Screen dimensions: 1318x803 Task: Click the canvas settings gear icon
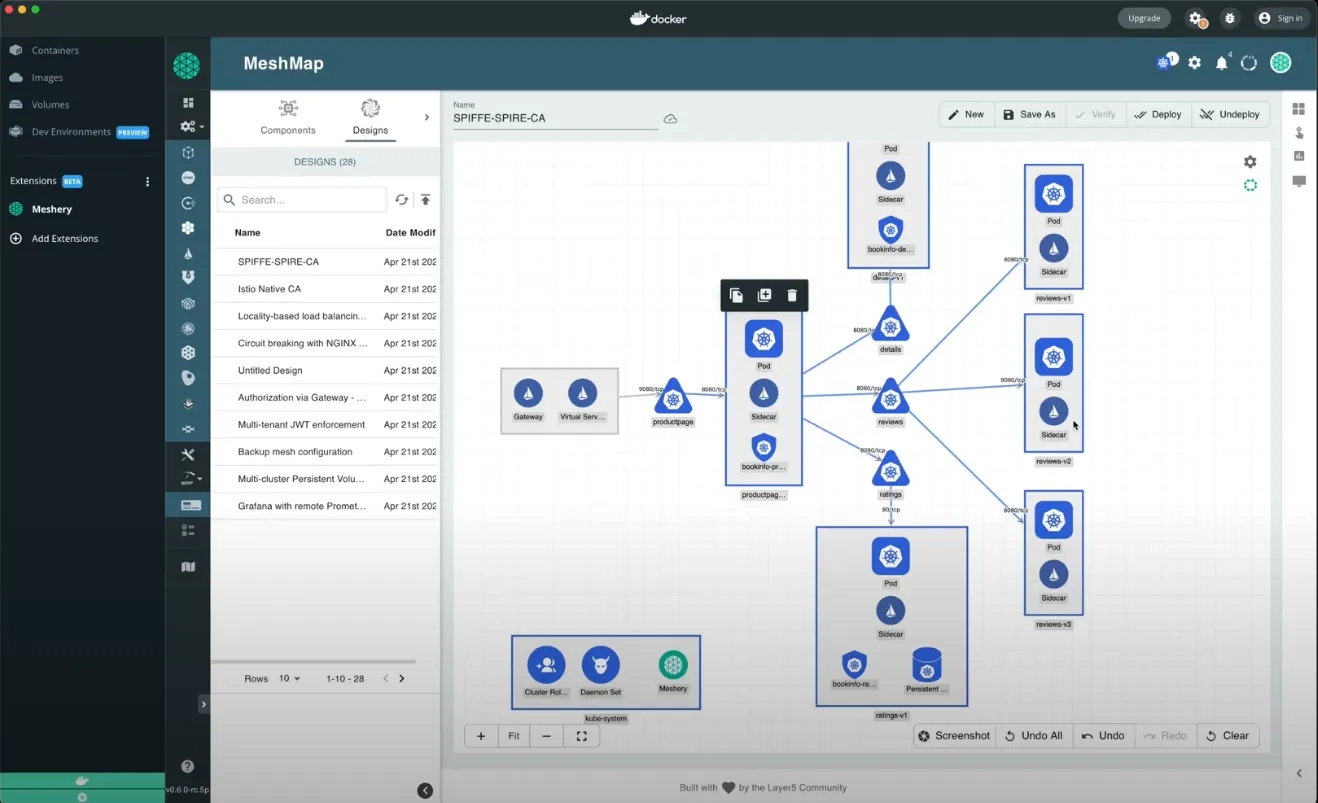tap(1249, 162)
